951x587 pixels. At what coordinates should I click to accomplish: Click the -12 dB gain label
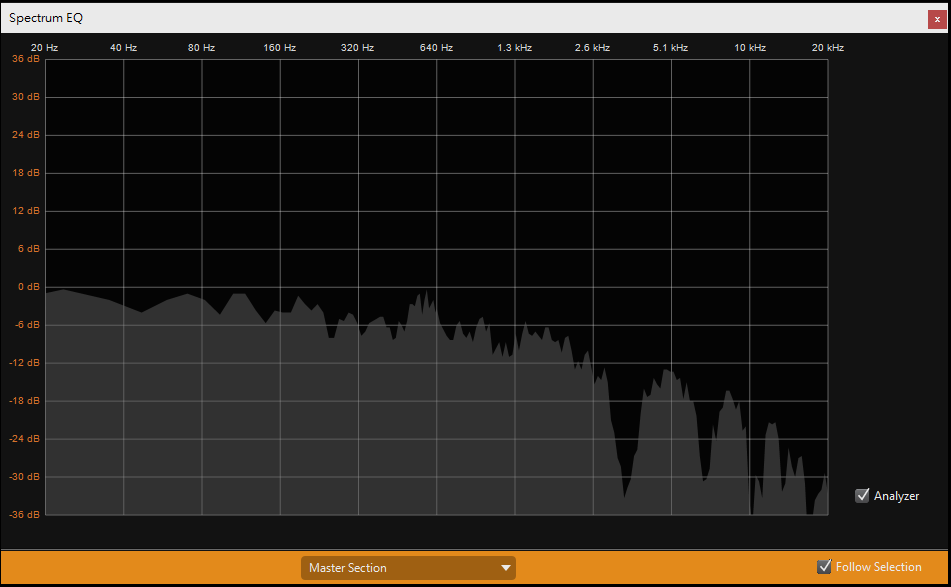(x=24, y=363)
